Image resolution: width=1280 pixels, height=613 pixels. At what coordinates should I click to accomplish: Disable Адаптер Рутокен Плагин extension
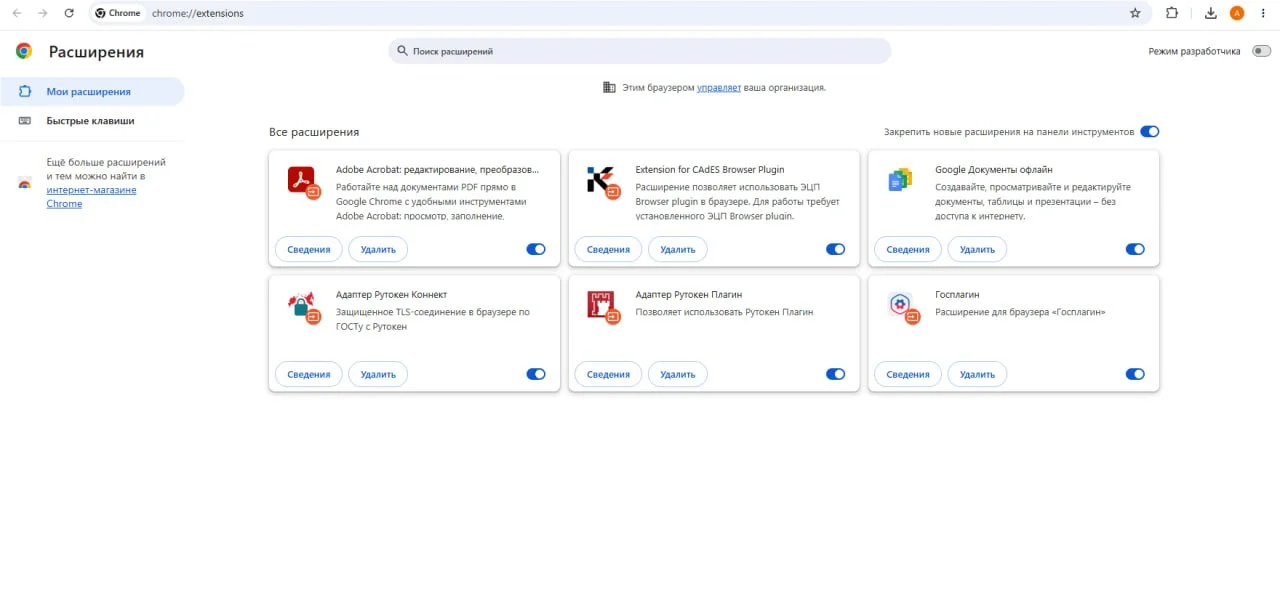click(x=836, y=374)
